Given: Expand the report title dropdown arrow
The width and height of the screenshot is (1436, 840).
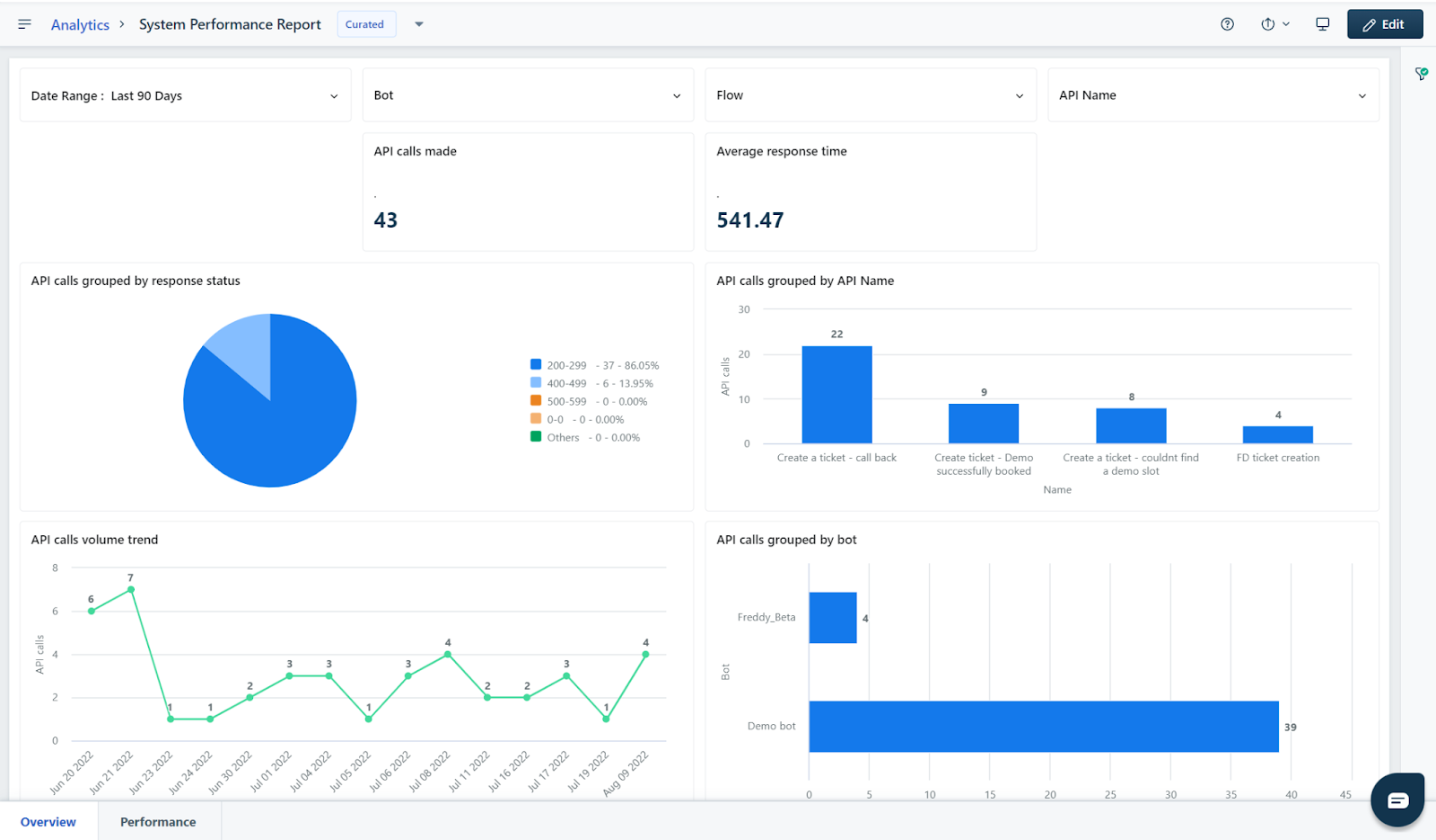Looking at the screenshot, I should (419, 25).
